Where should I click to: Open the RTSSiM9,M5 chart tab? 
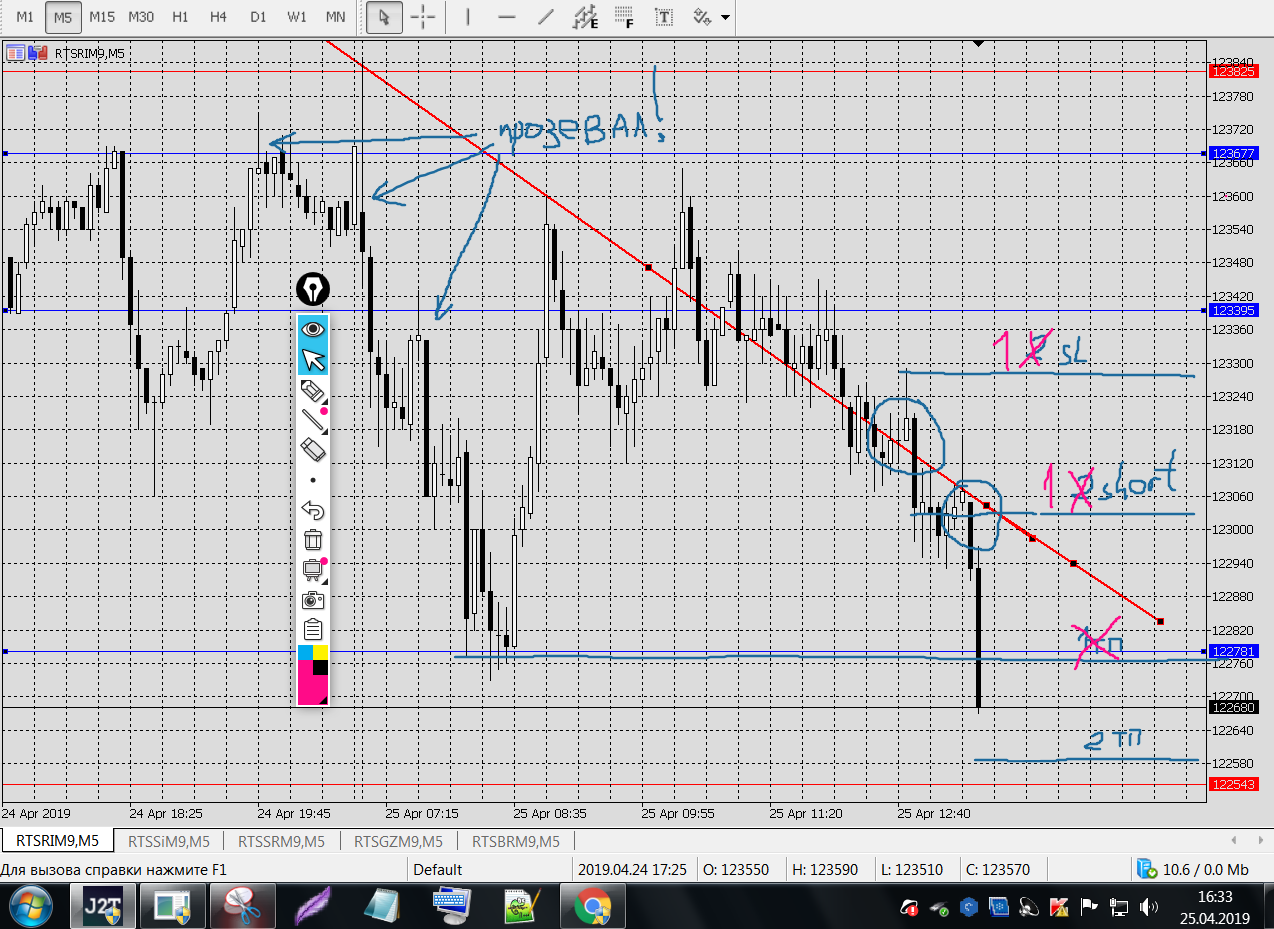tap(169, 841)
